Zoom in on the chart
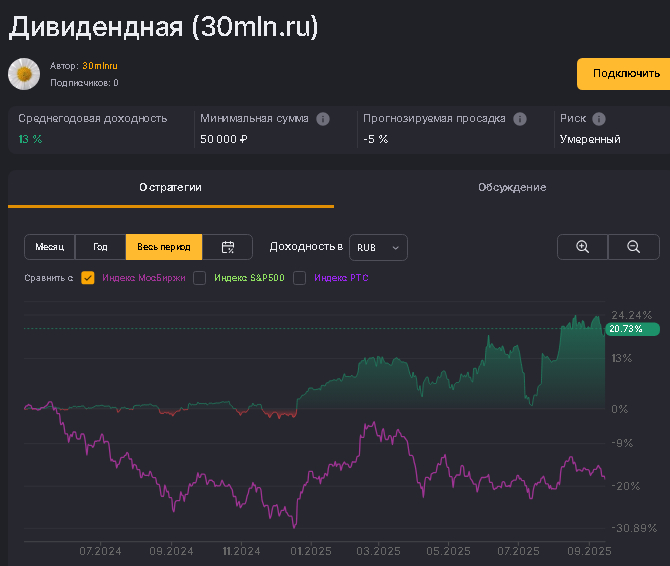 582,247
